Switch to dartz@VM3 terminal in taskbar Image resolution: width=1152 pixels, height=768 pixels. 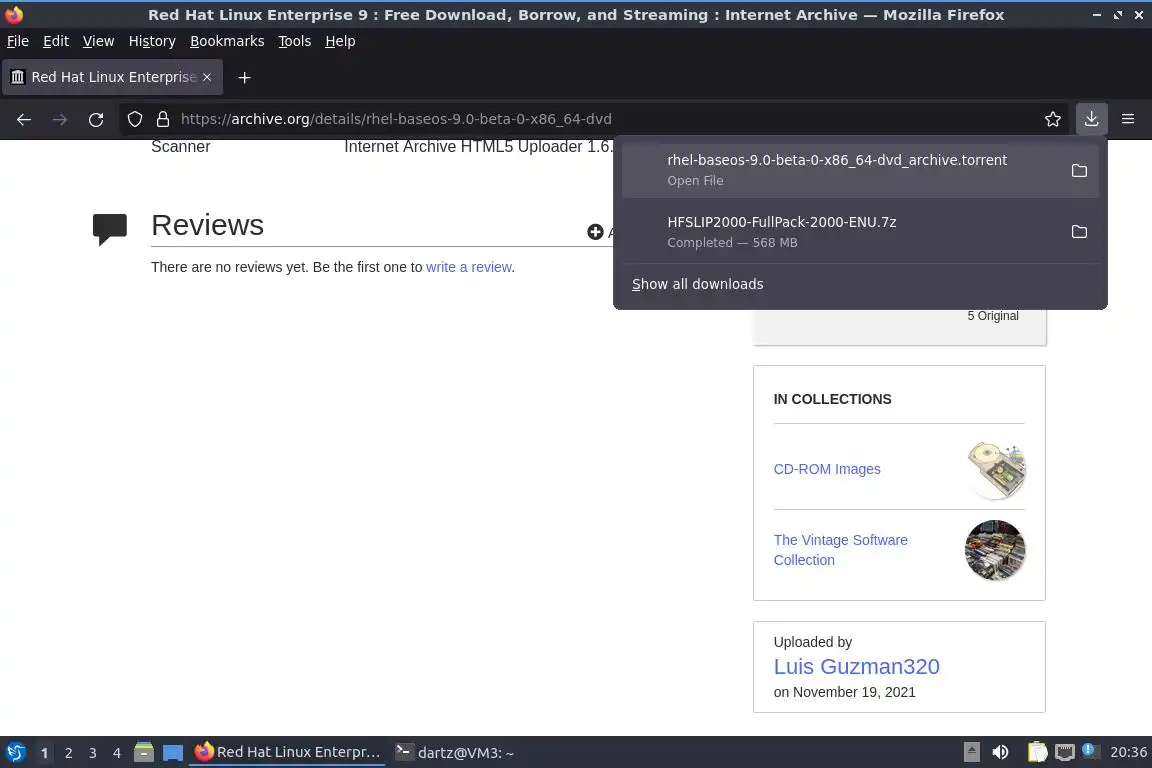pos(456,752)
